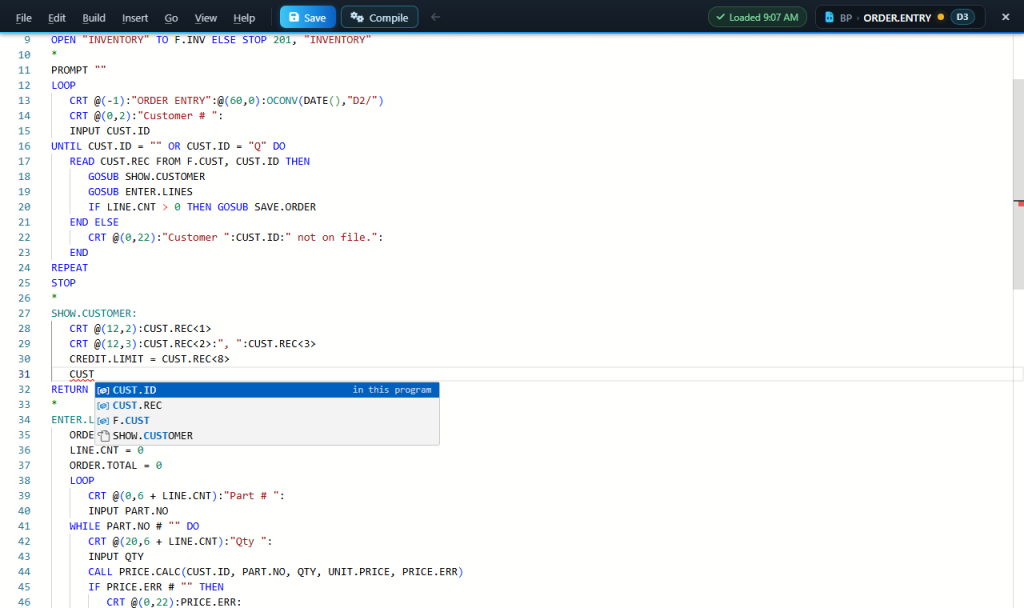The width and height of the screenshot is (1024, 608).
Task: Click IF PRICE.ERR on line 45
Action: click(125, 587)
